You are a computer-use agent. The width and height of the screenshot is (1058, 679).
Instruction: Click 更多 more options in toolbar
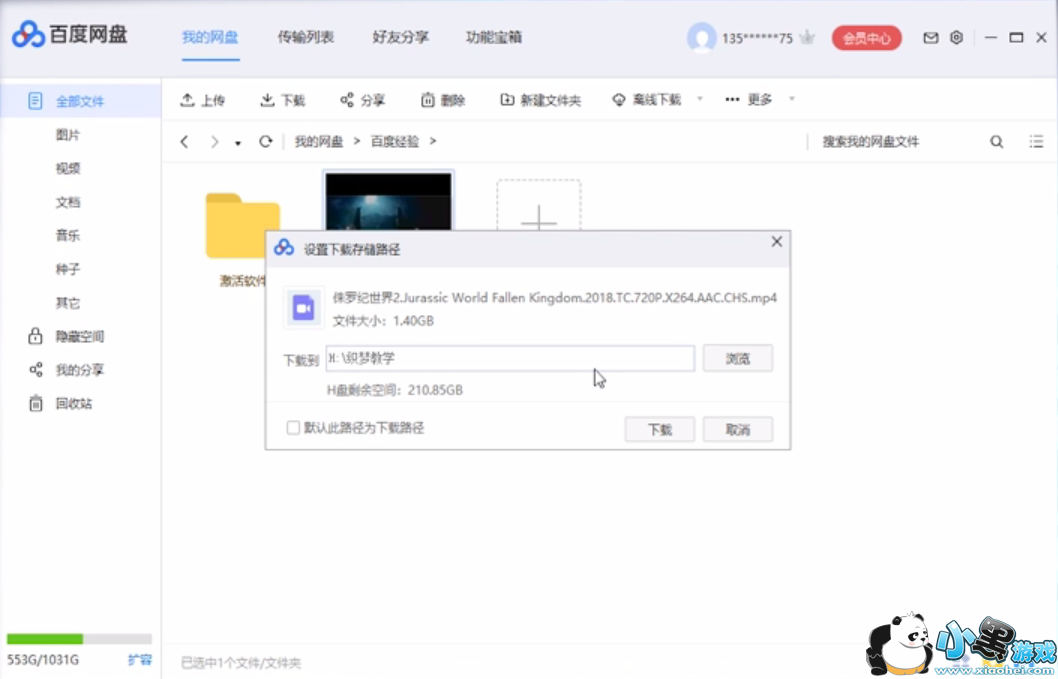(x=748, y=100)
